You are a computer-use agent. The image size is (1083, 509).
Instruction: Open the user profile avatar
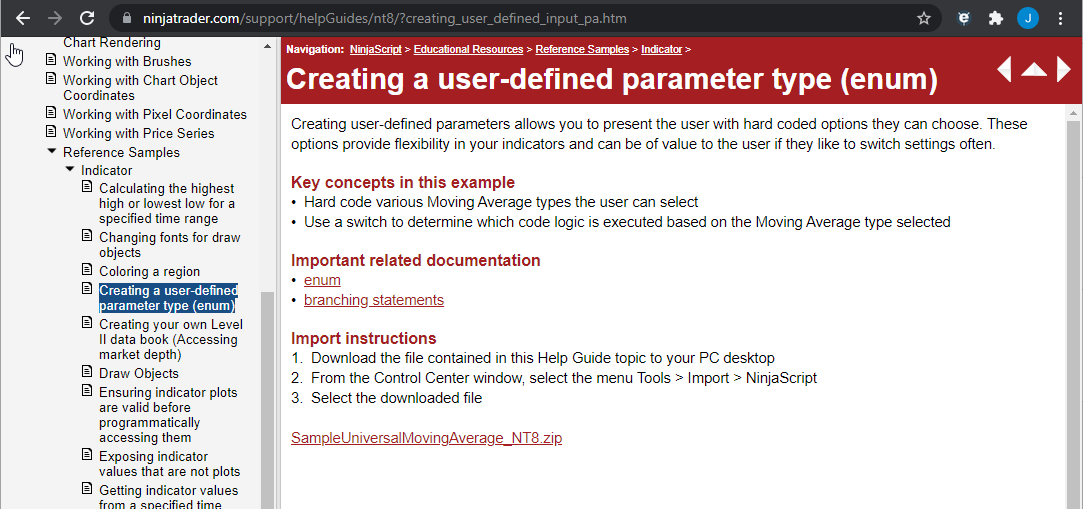(1028, 18)
